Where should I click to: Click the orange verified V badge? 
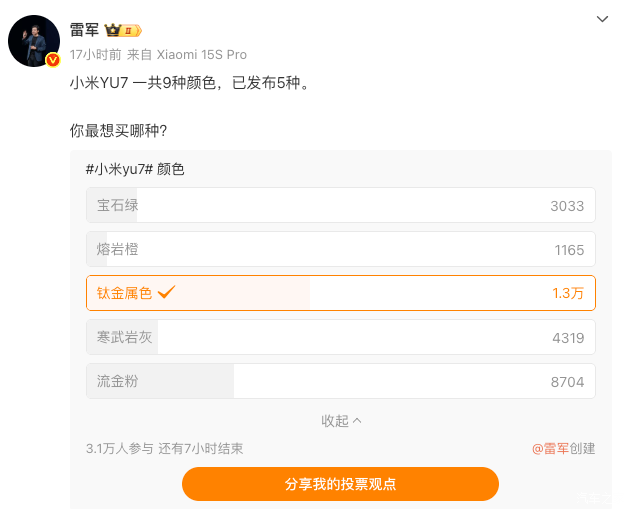53,60
